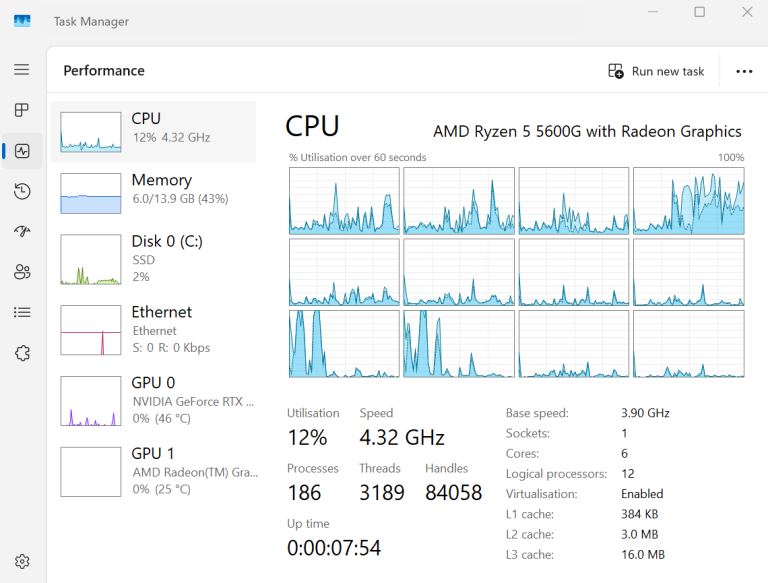Open the Users page icon
Screen dimensions: 768x583
click(x=22, y=272)
